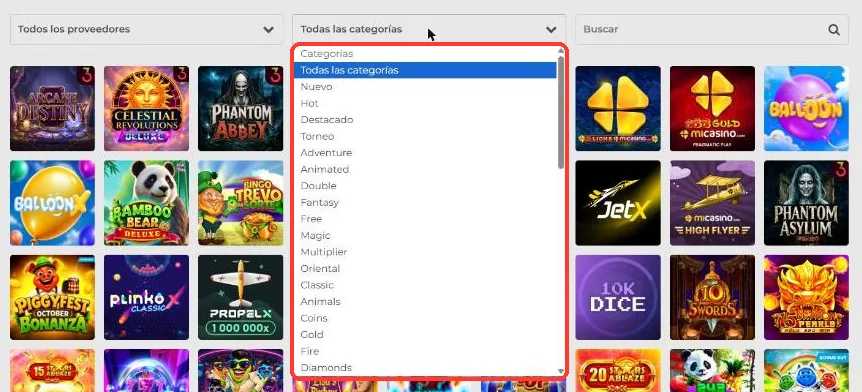Select Coins from the list
The image size is (862, 392).
point(425,318)
